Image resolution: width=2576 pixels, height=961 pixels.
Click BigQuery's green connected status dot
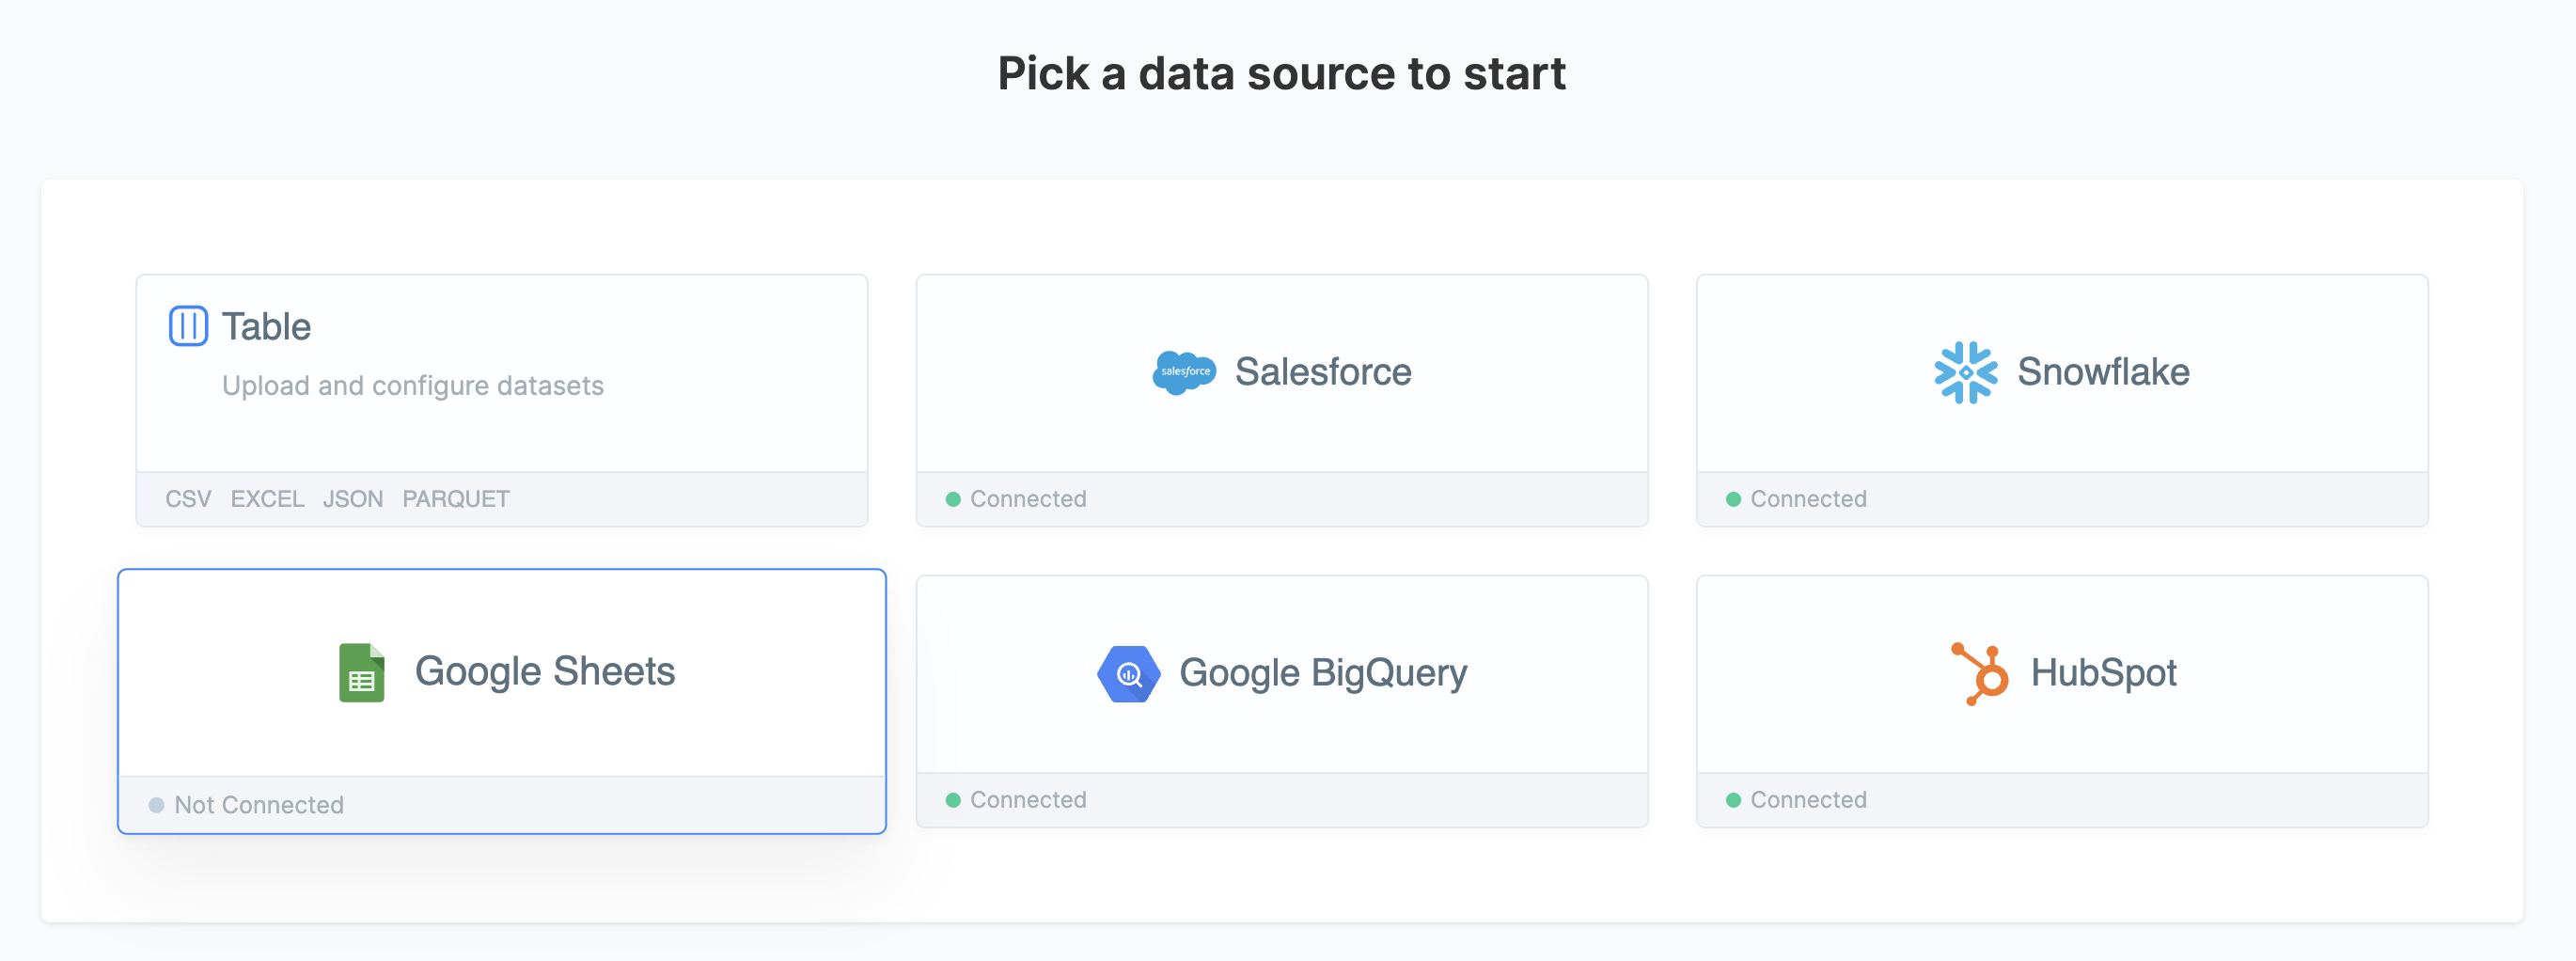953,800
